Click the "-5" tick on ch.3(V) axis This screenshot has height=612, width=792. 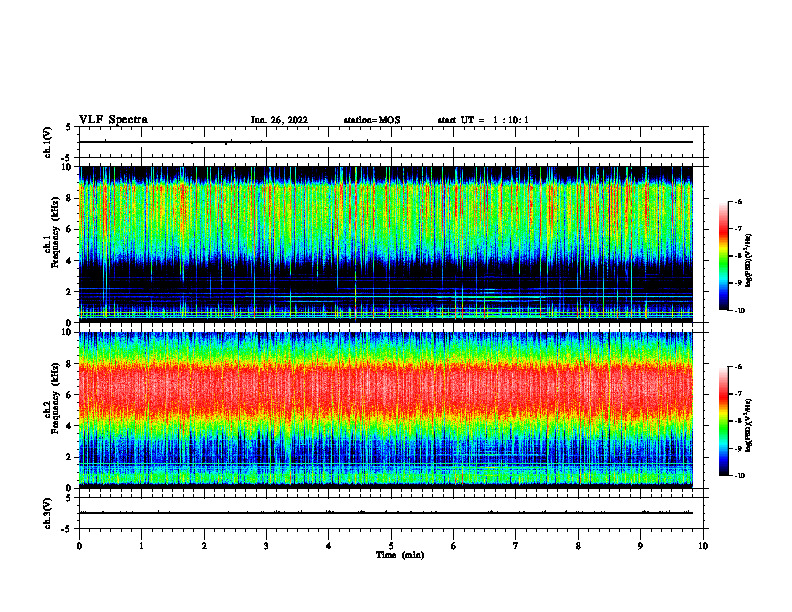click(67, 529)
